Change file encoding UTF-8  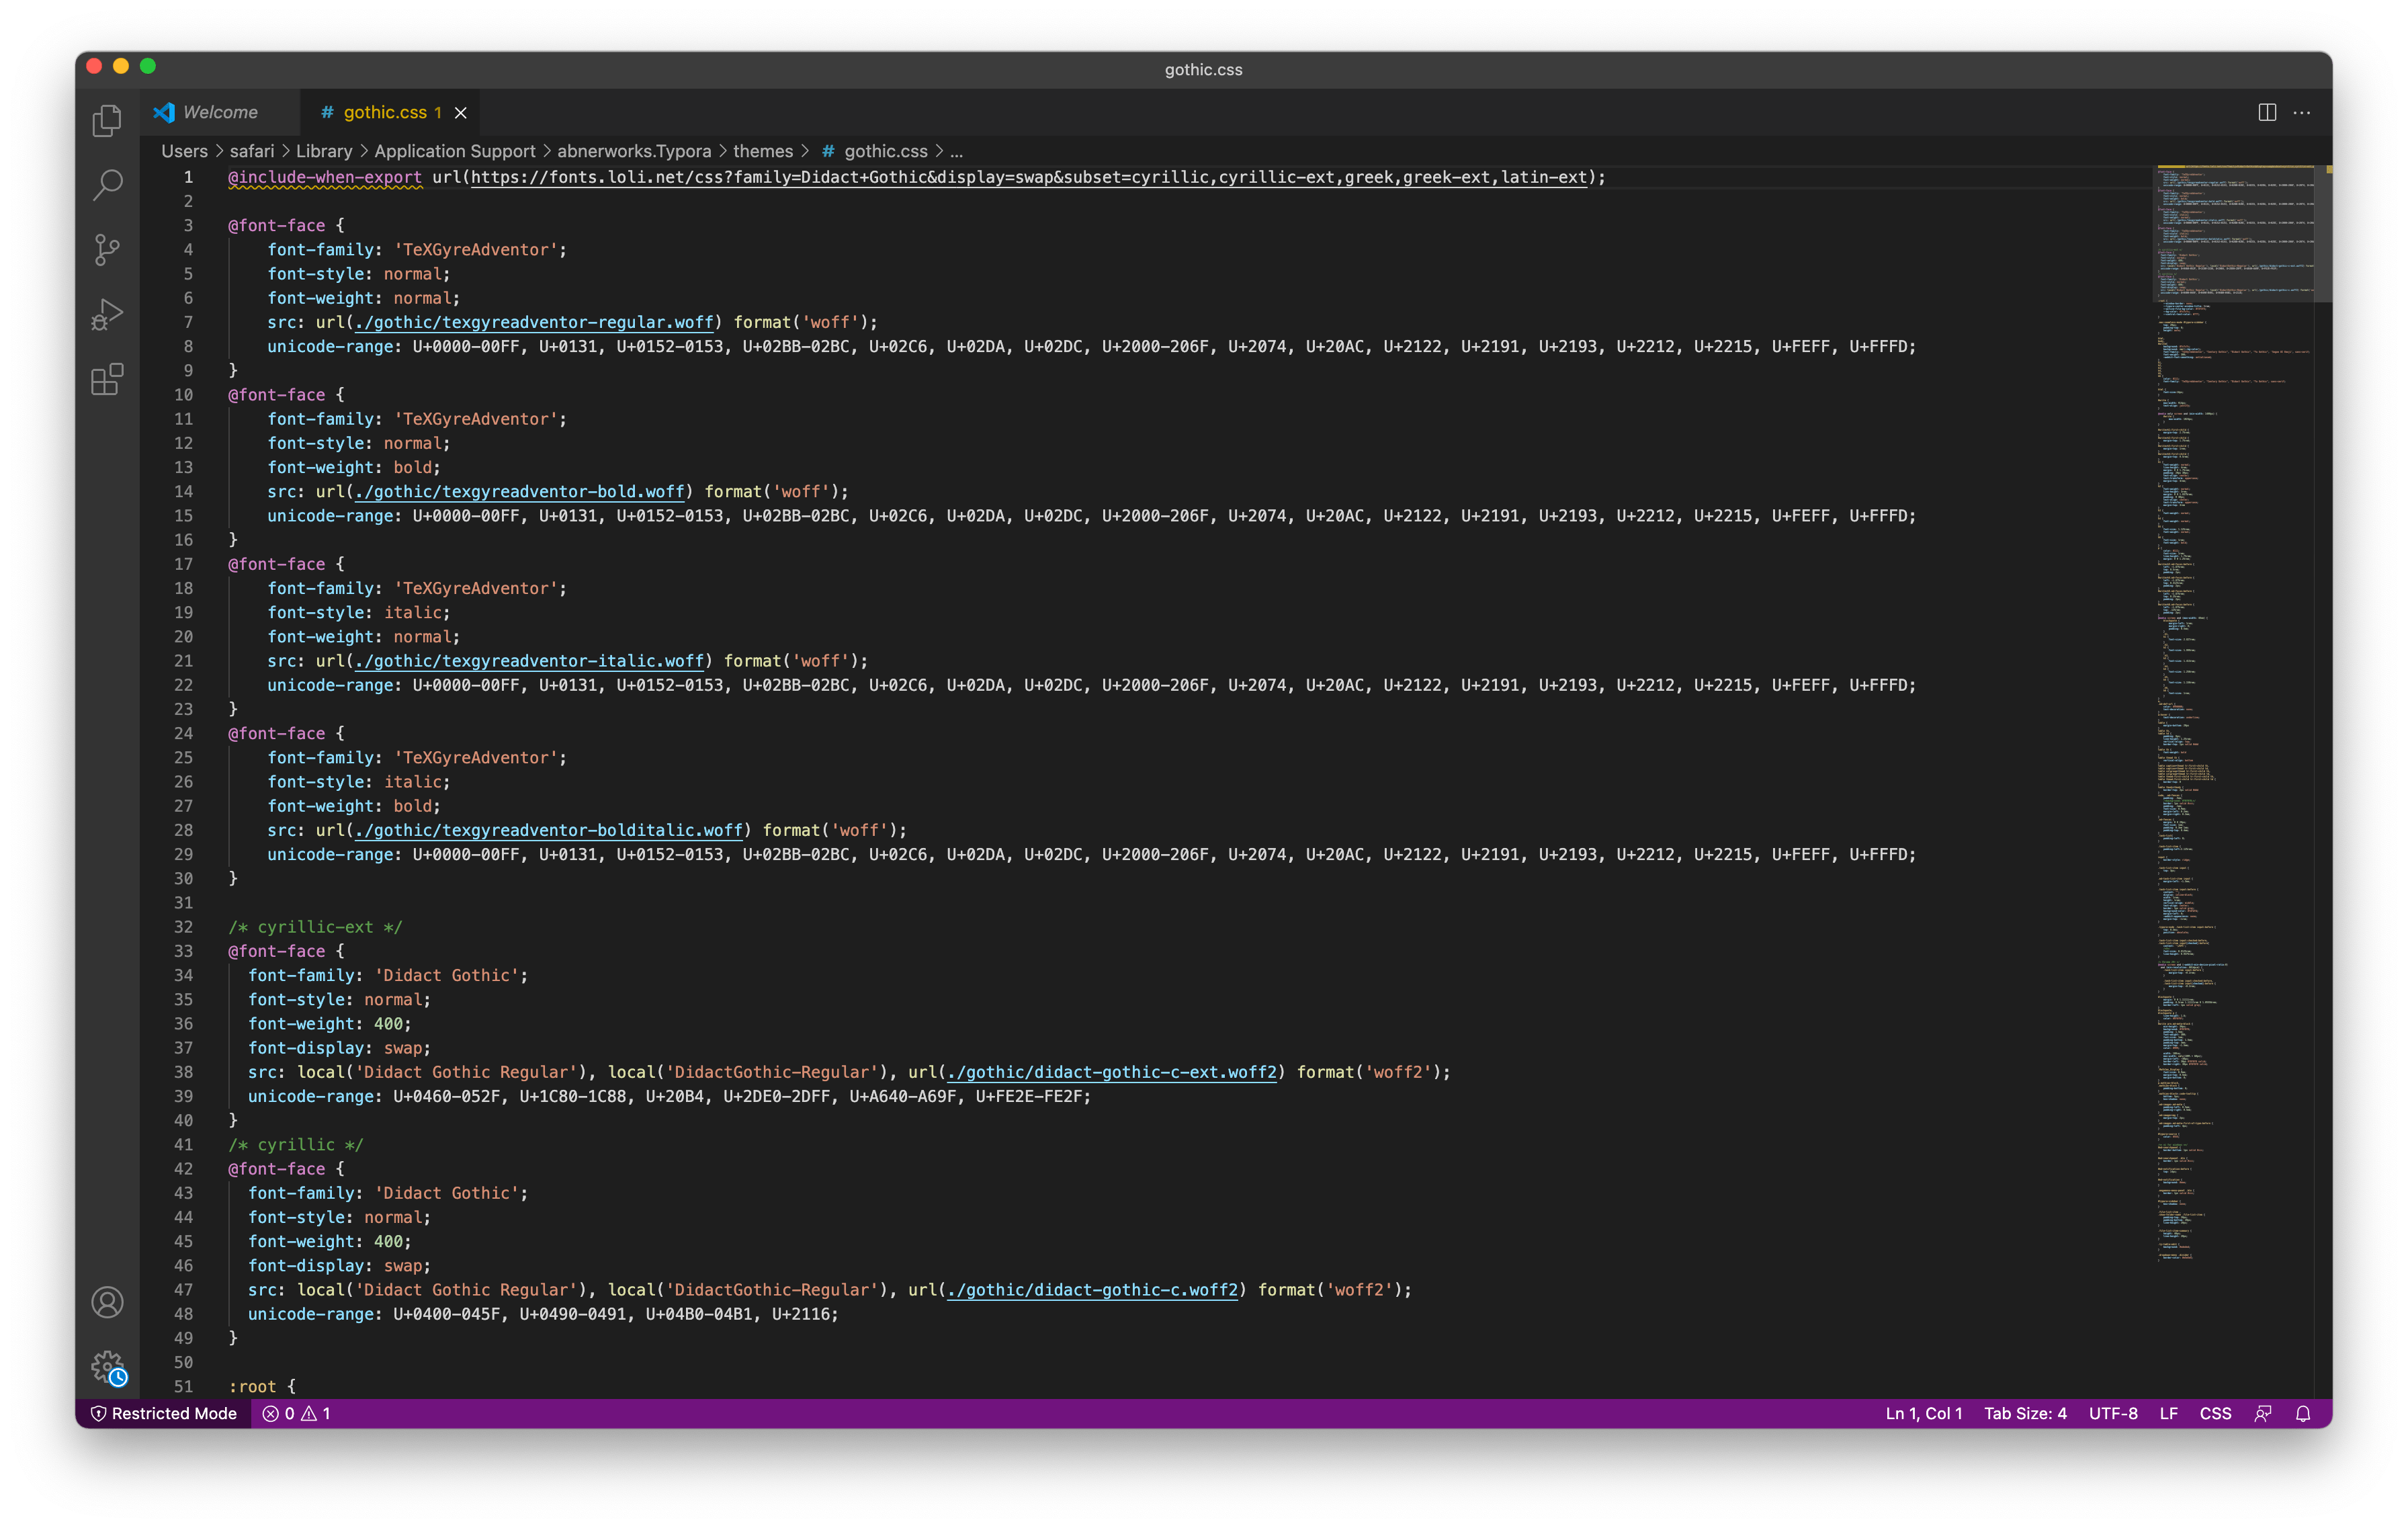click(x=2113, y=1413)
